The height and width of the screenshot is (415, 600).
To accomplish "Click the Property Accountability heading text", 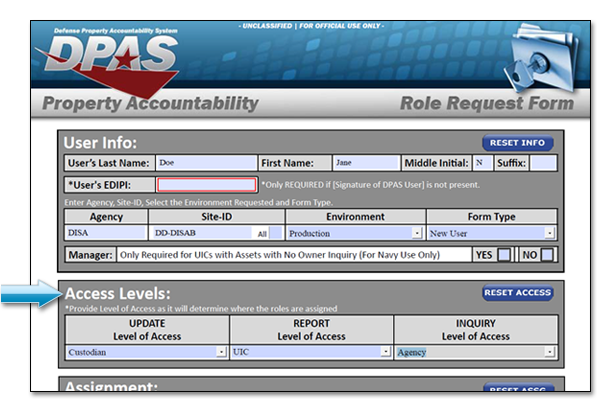I will tap(150, 104).
